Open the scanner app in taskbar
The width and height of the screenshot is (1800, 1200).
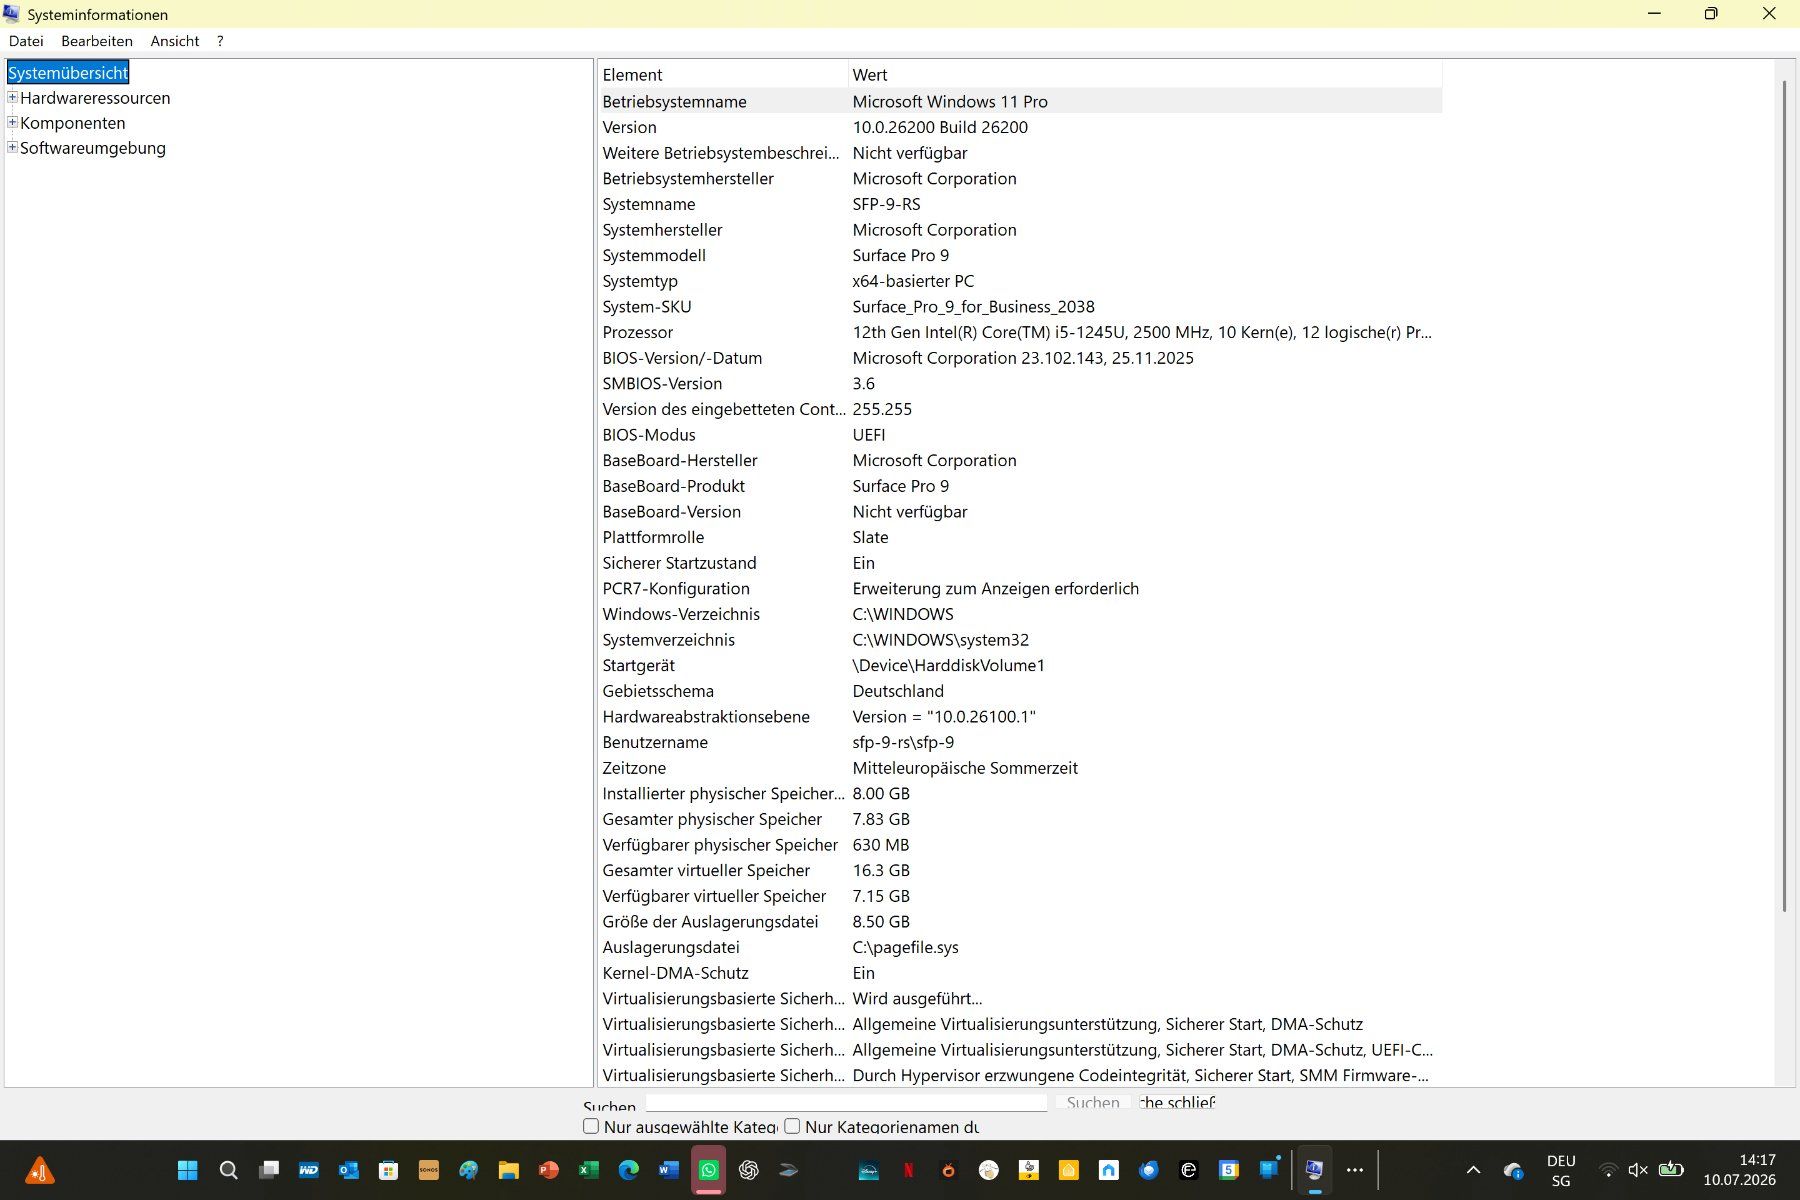click(x=788, y=1170)
